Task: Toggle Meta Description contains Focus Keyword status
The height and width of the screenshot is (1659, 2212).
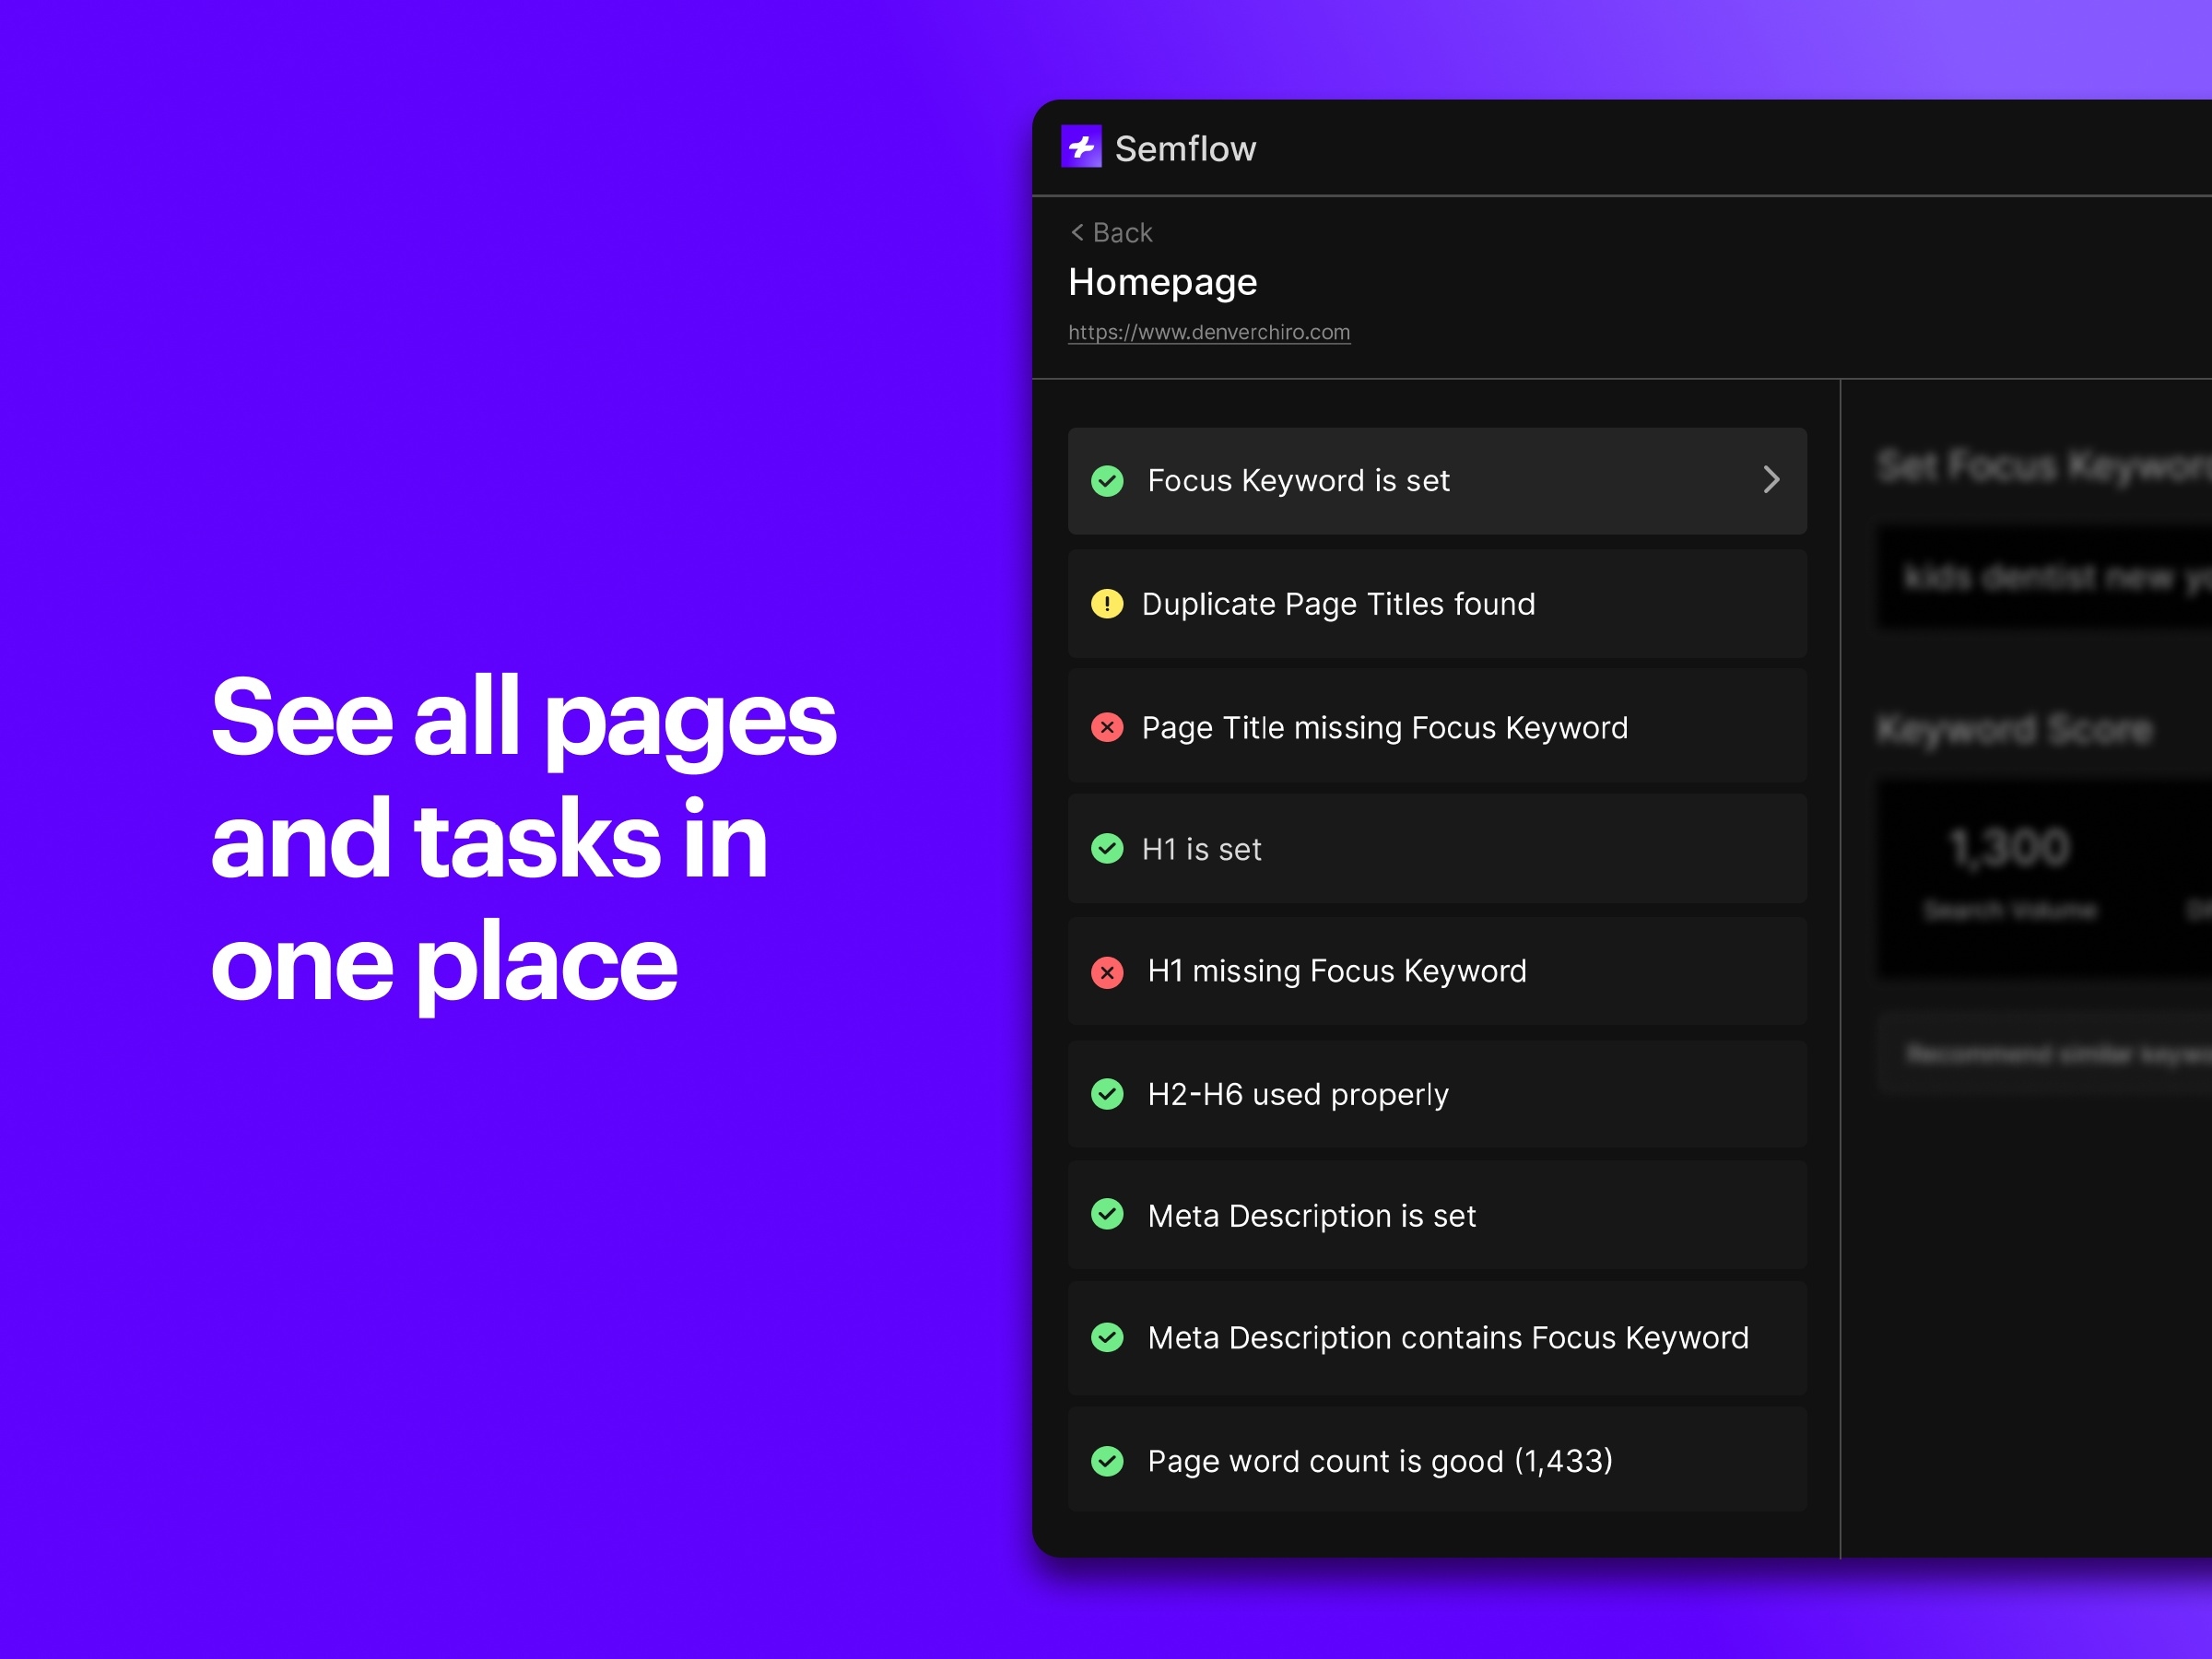Action: [1110, 1336]
